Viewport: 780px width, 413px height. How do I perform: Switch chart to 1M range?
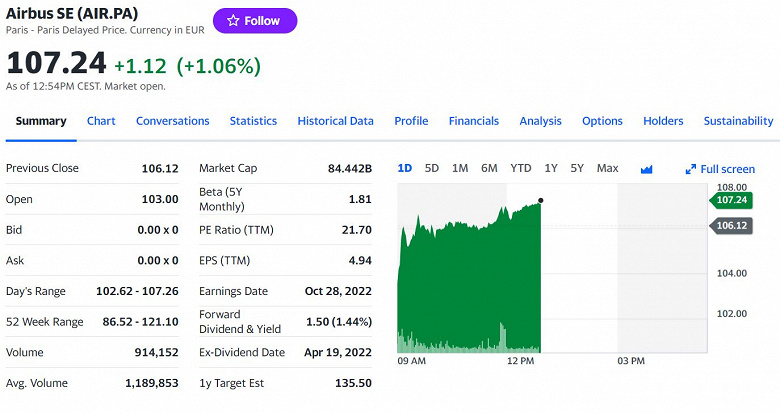point(460,168)
